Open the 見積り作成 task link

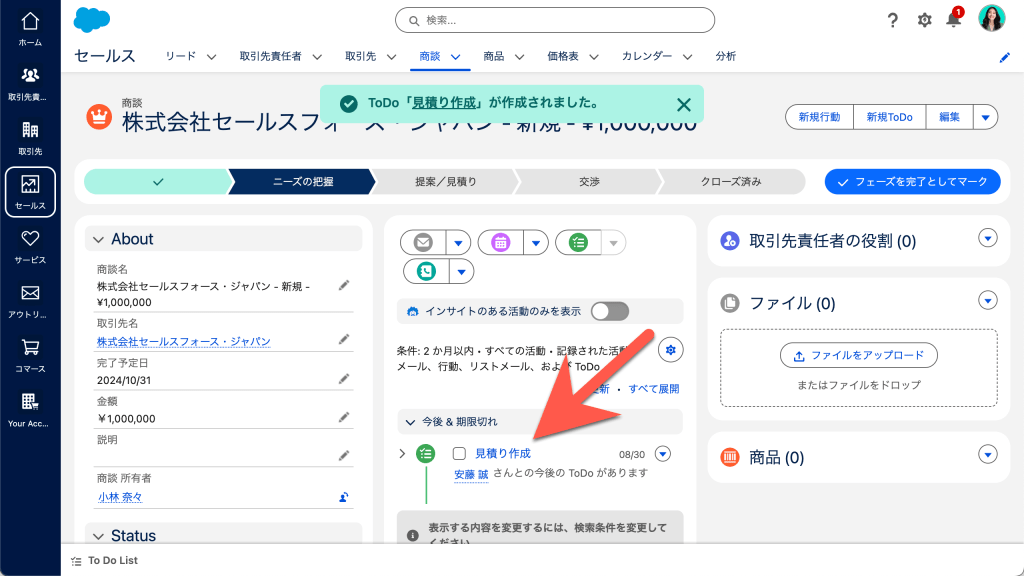pos(503,453)
